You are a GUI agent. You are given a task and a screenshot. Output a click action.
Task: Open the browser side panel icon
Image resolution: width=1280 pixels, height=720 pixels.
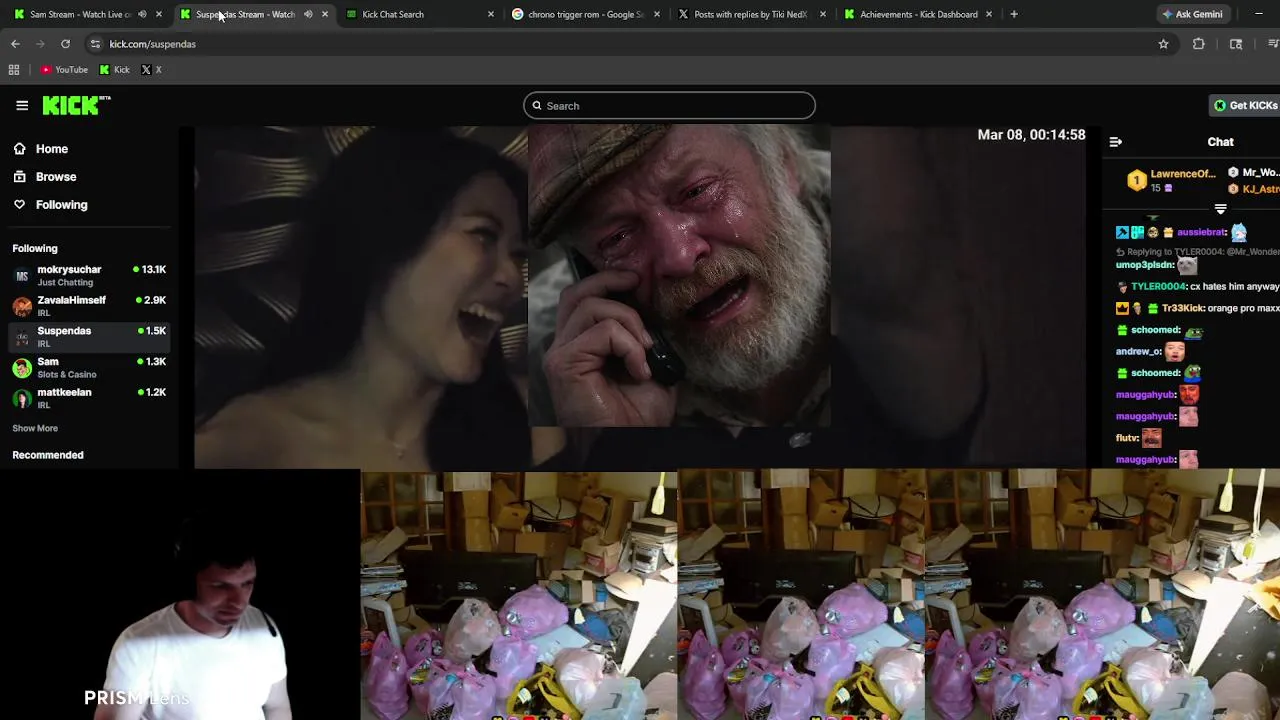pyautogui.click(x=1236, y=44)
